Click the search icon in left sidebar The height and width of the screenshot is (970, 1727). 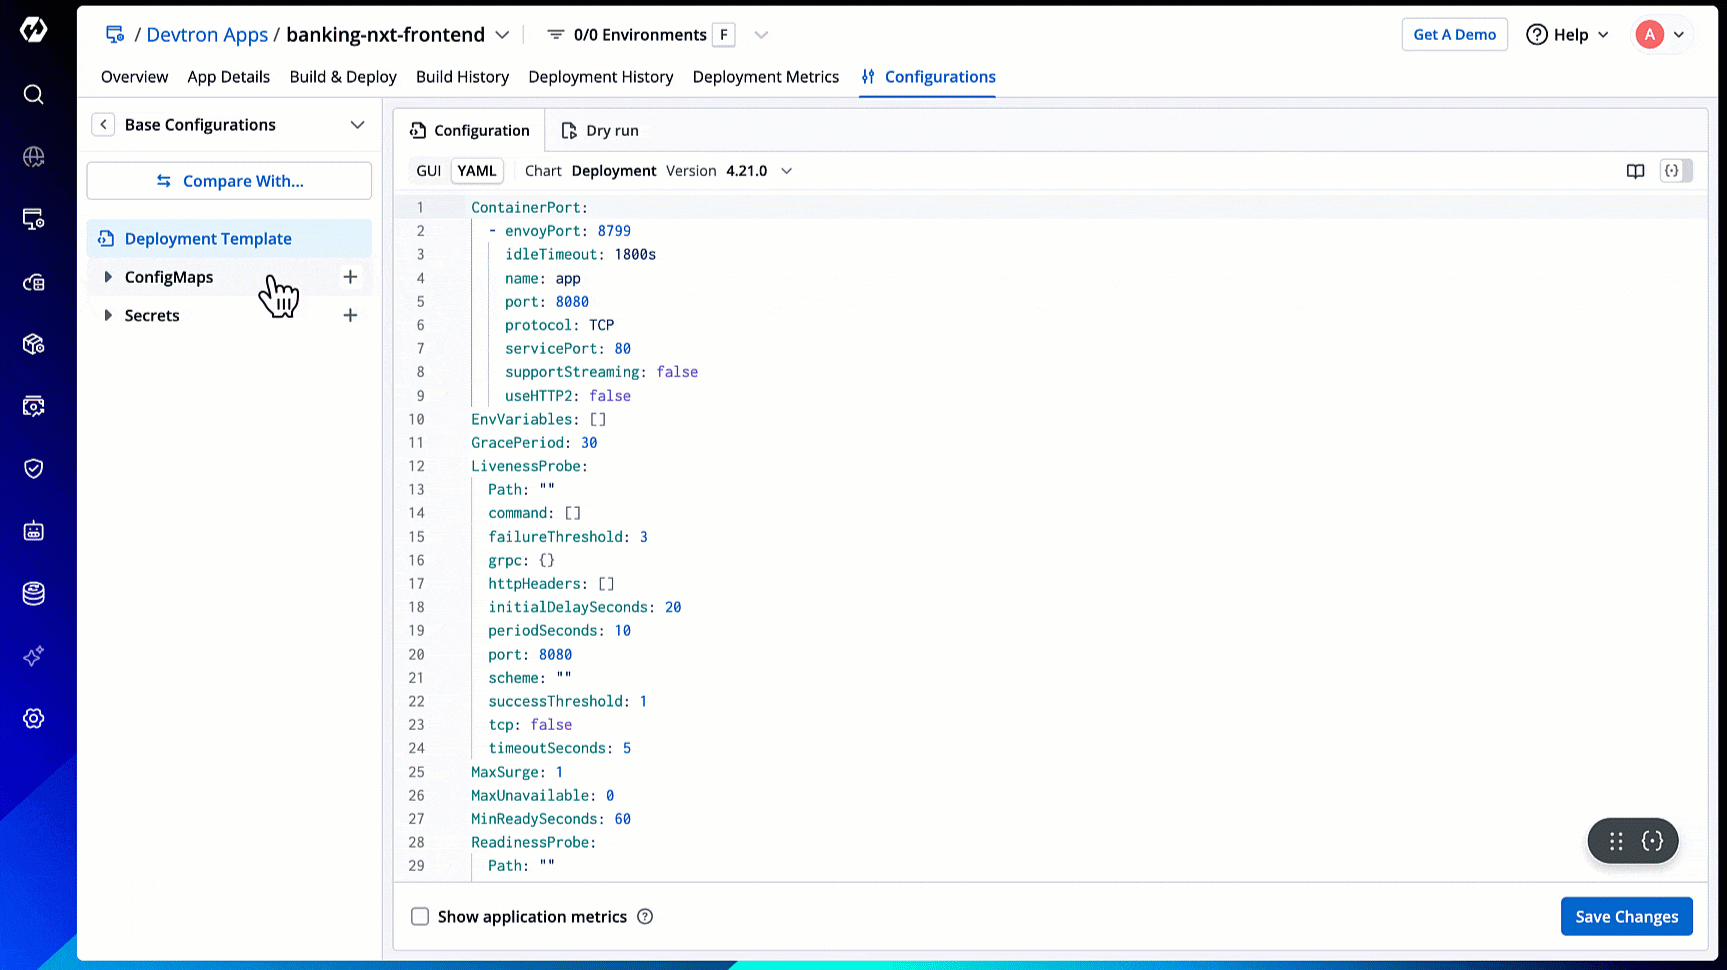(33, 94)
